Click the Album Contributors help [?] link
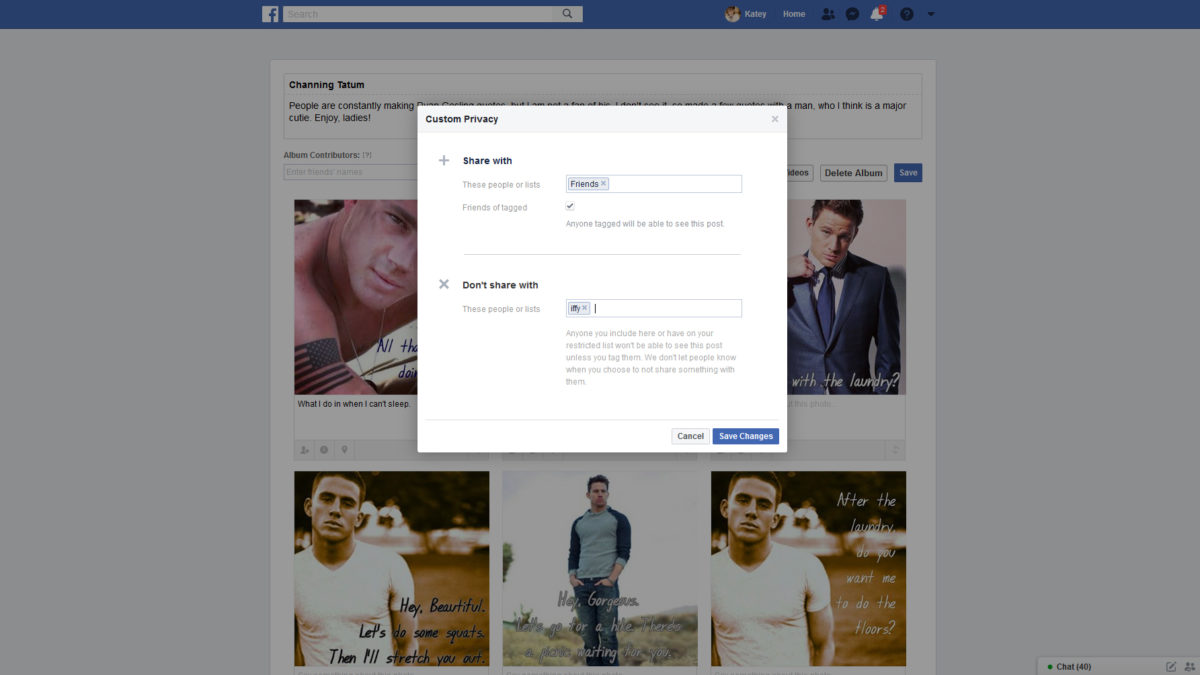1200x675 pixels. (367, 155)
